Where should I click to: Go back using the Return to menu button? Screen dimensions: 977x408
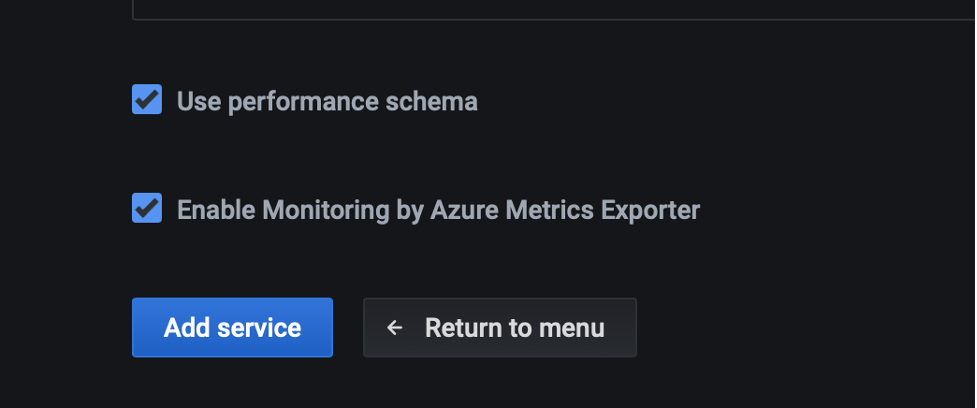pyautogui.click(x=500, y=328)
